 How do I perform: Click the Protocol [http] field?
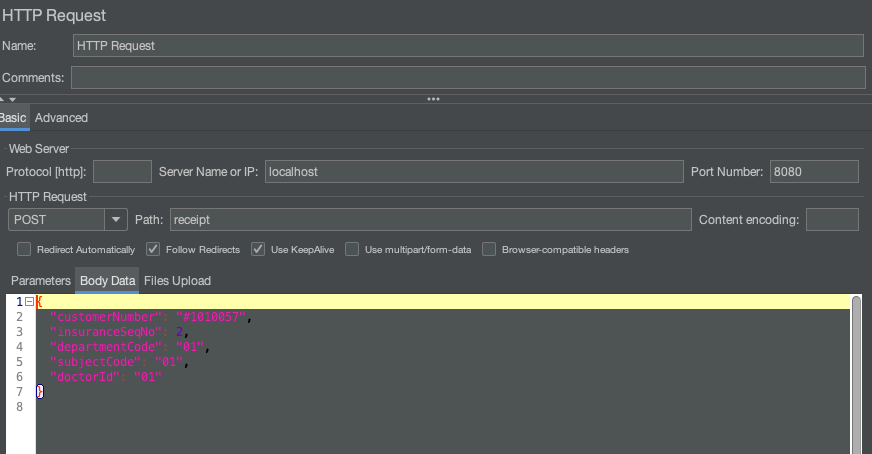[x=122, y=171]
